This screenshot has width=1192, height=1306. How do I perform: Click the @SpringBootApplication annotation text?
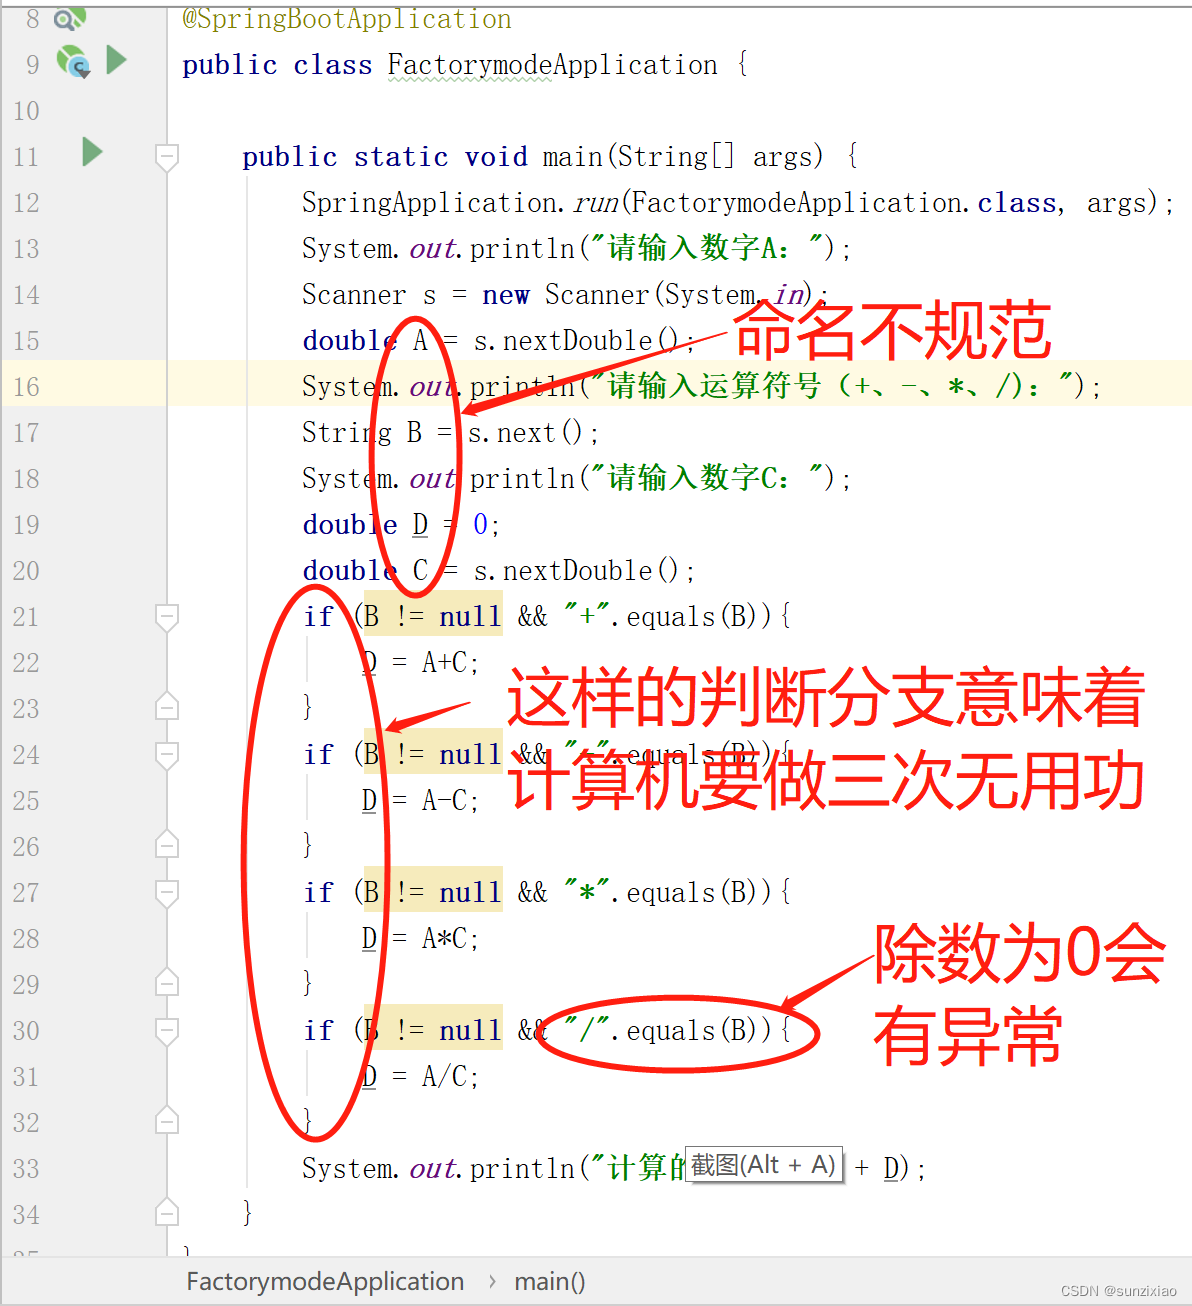tap(347, 19)
